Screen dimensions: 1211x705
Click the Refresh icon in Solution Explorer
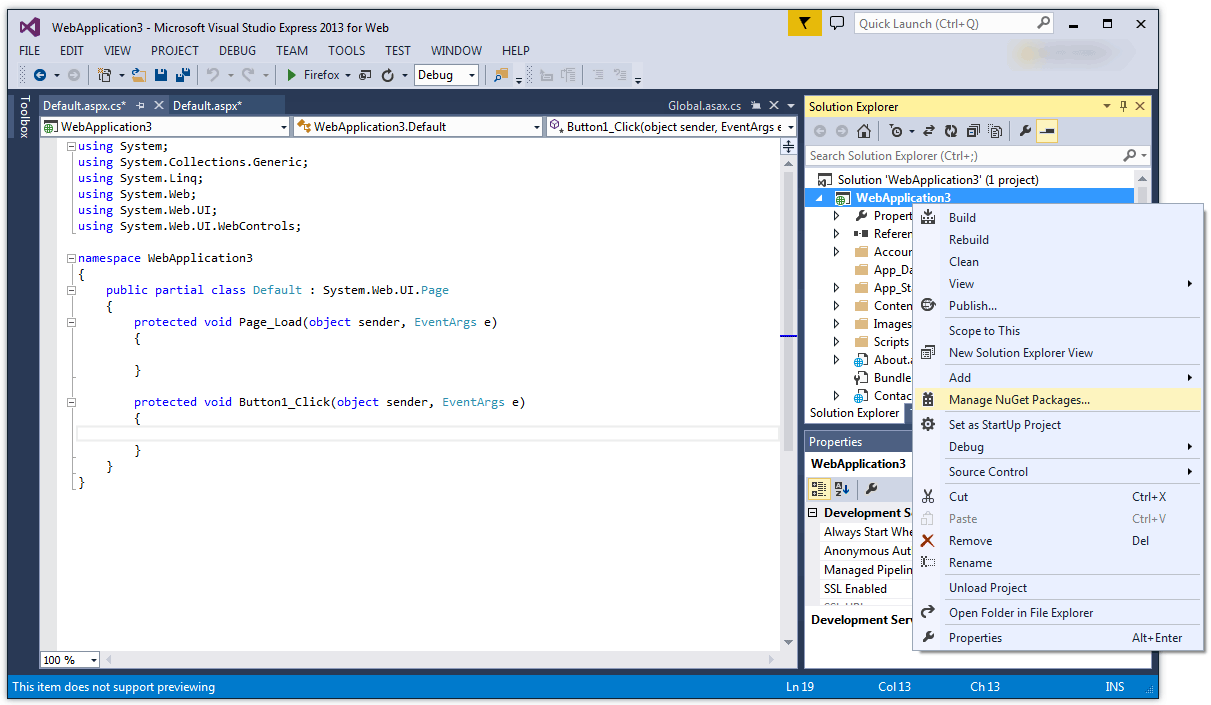[x=950, y=131]
